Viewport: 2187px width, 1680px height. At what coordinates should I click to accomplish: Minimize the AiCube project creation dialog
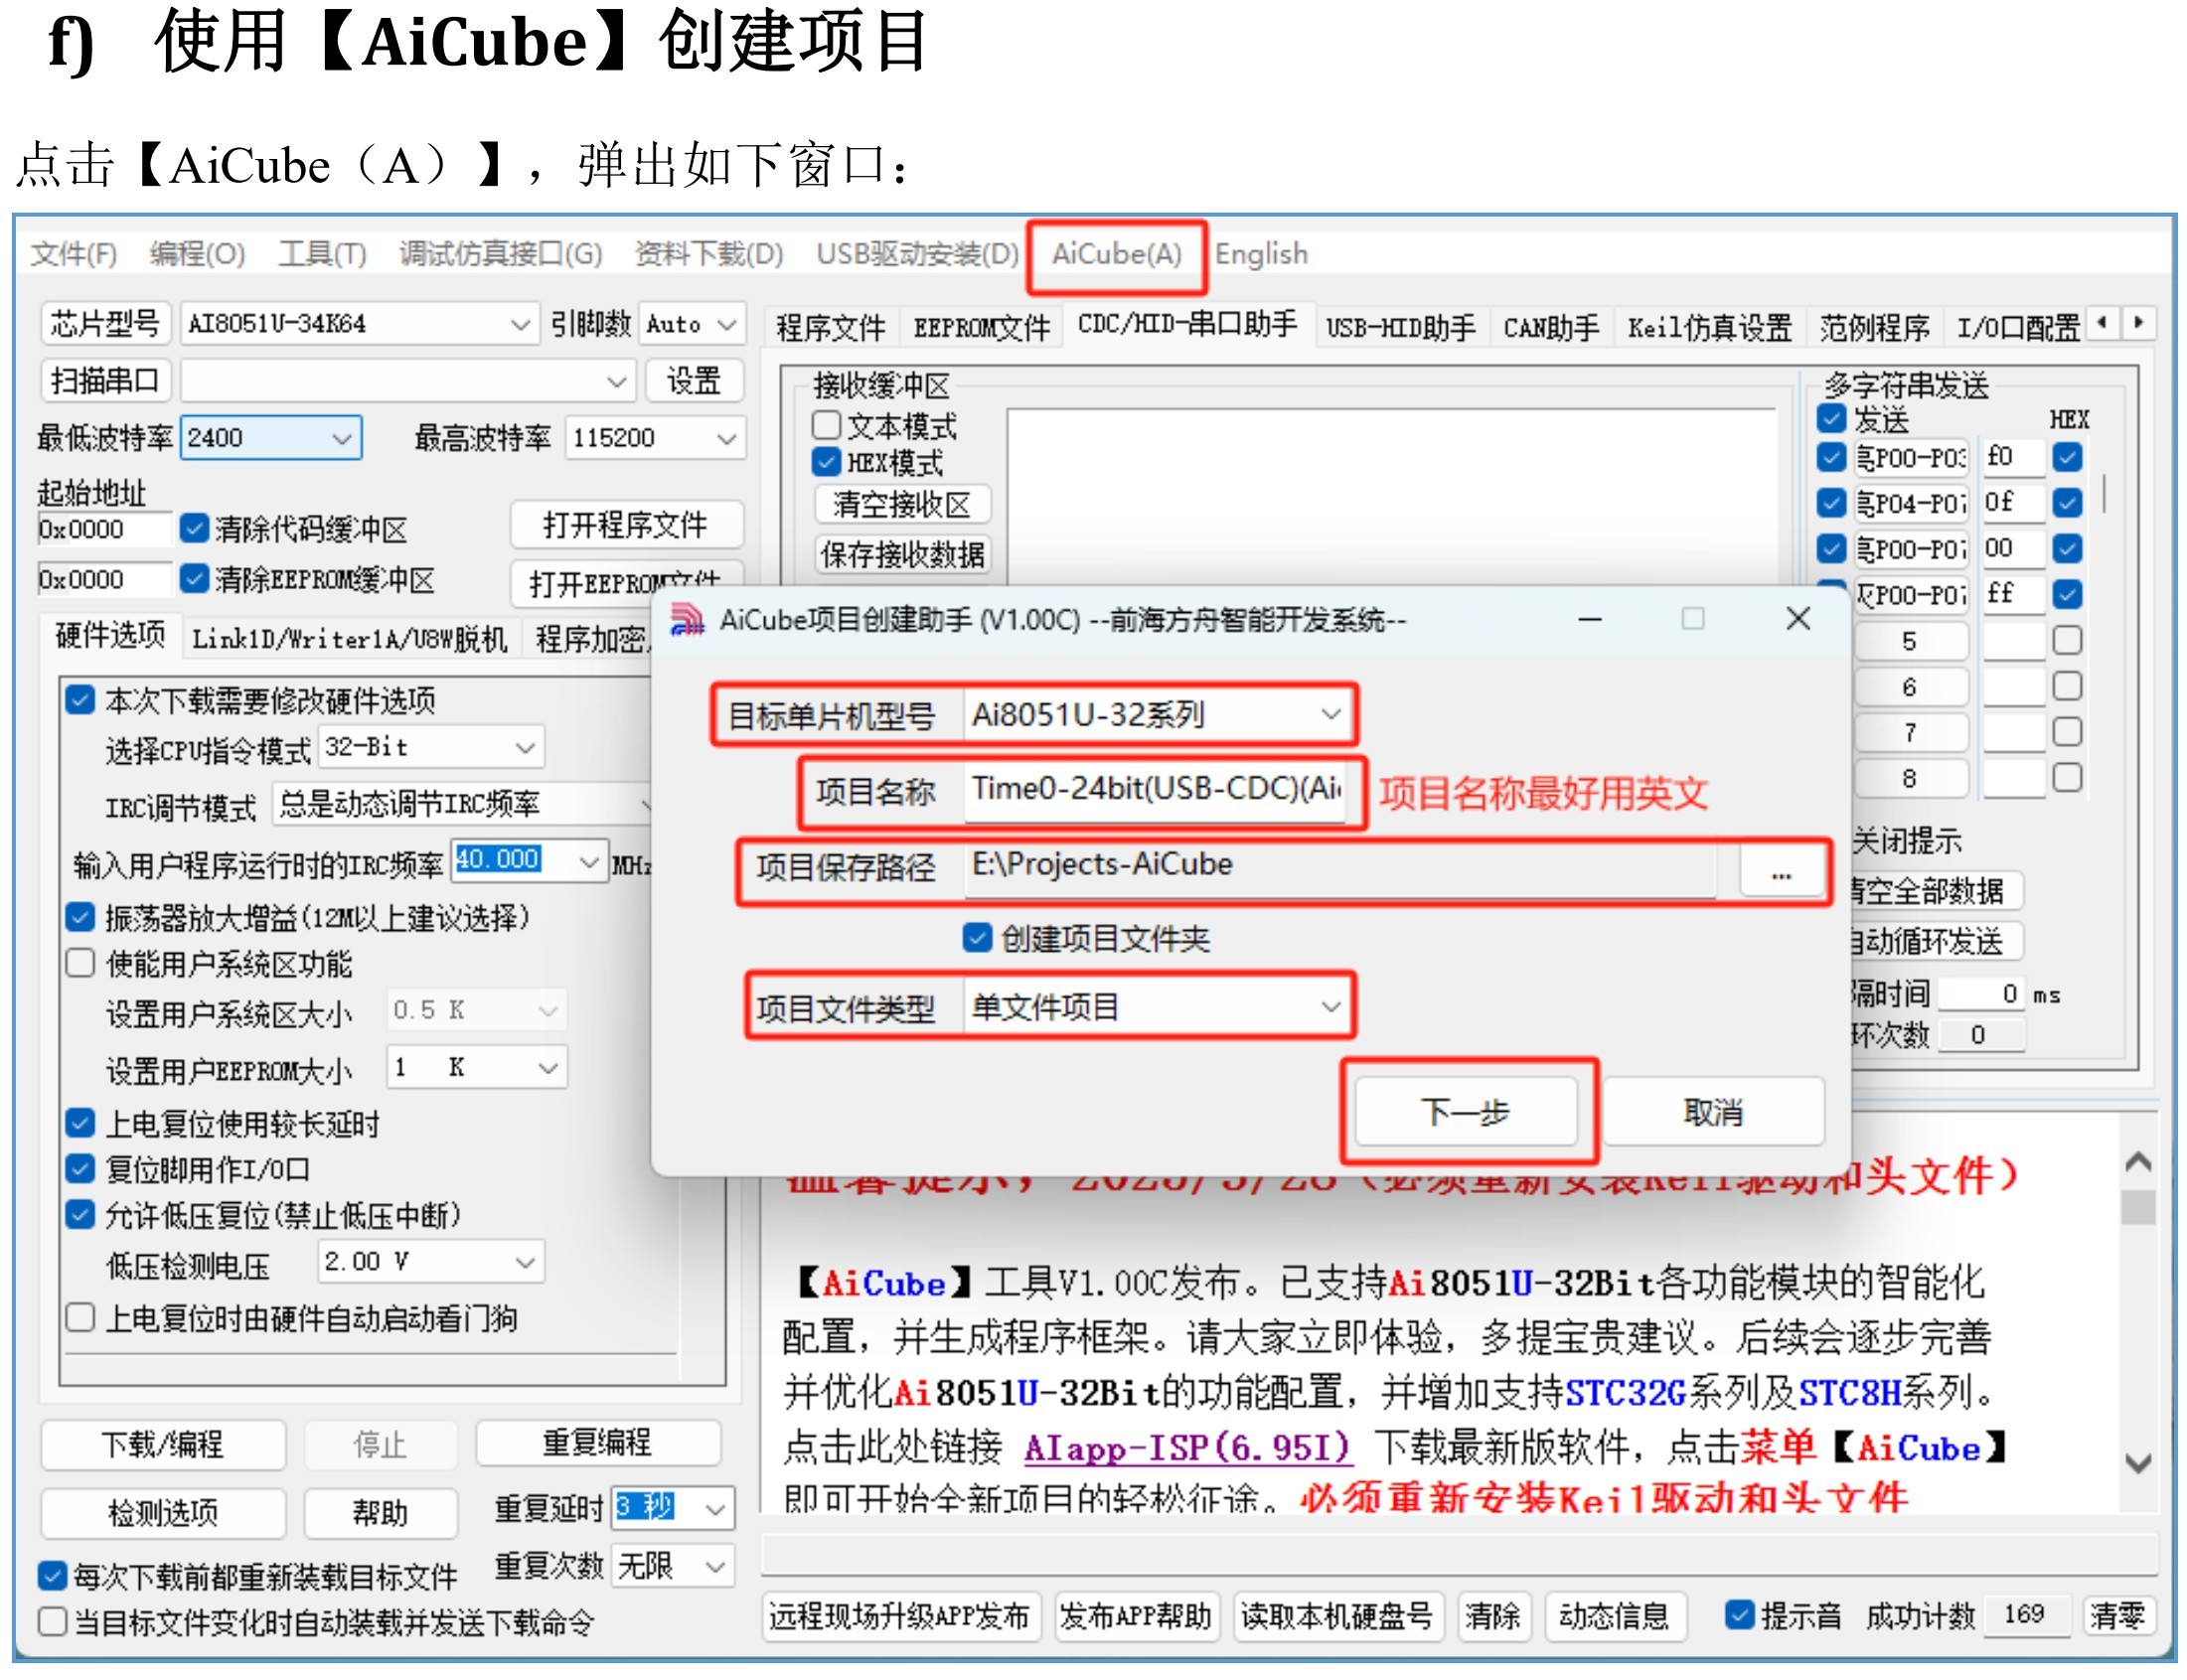pyautogui.click(x=1590, y=620)
